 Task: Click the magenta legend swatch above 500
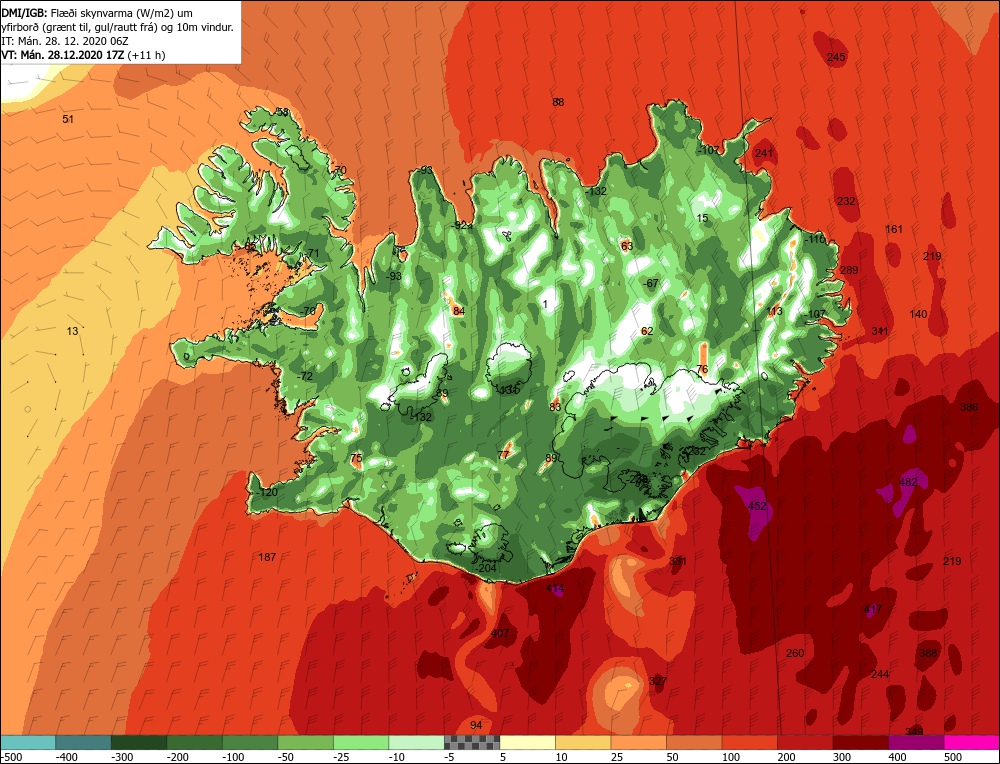tap(972, 742)
